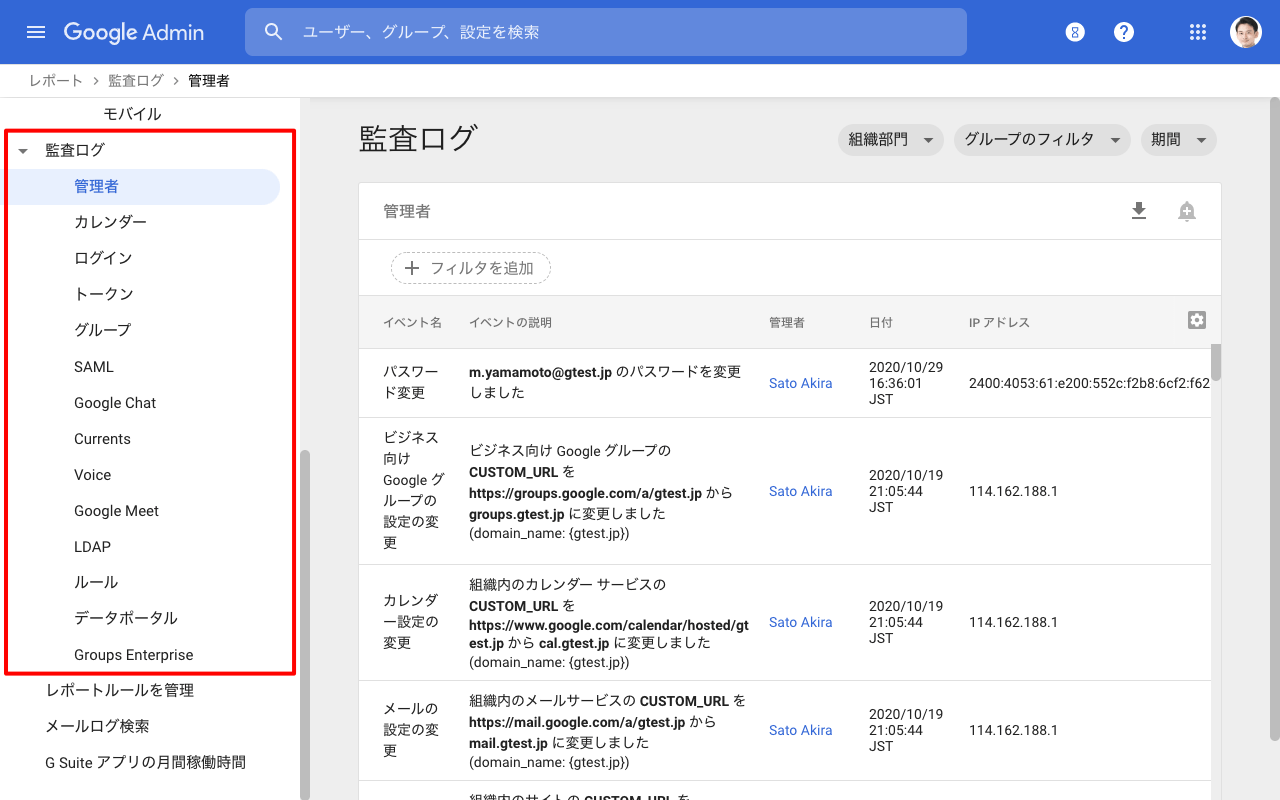Click フィルタを追加 button
1280x800 pixels.
[471, 268]
